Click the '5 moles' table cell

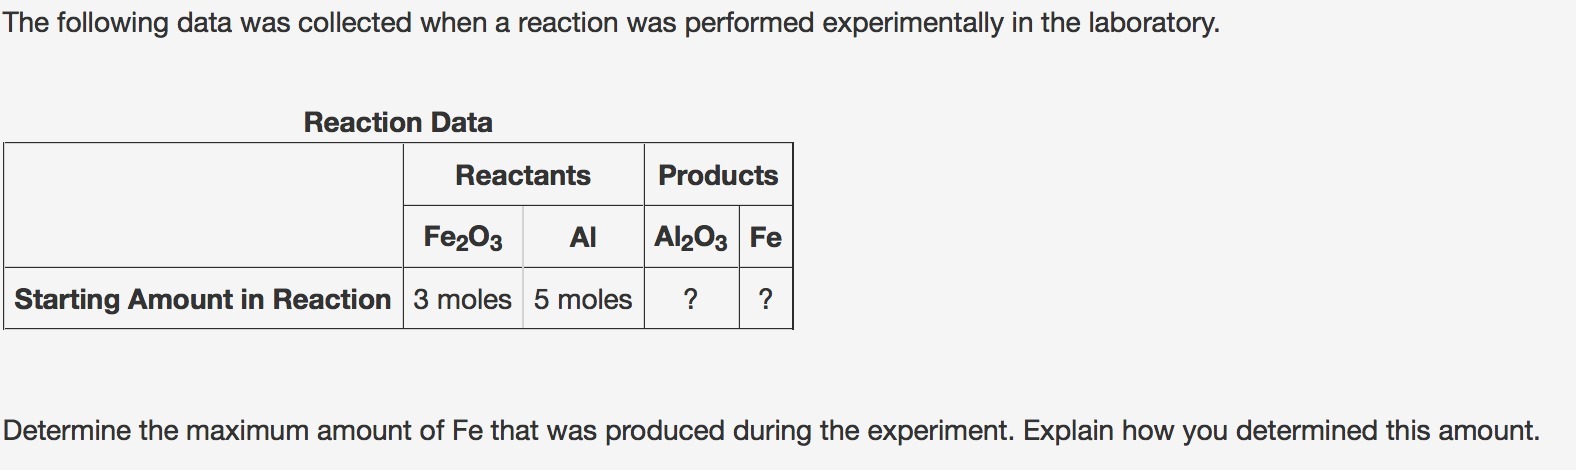583,299
